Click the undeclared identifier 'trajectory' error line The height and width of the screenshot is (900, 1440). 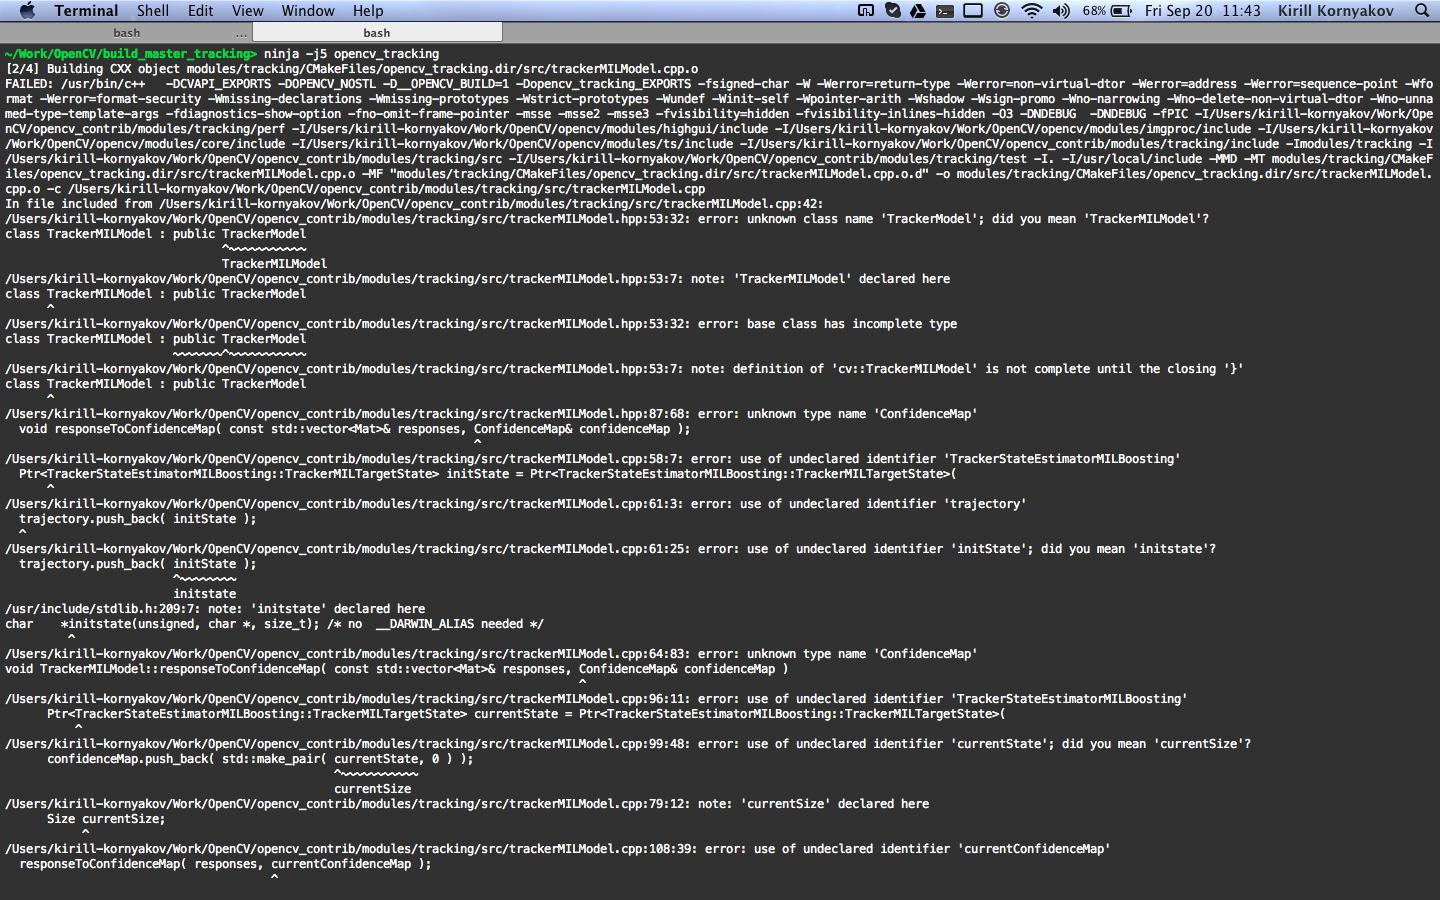(516, 504)
